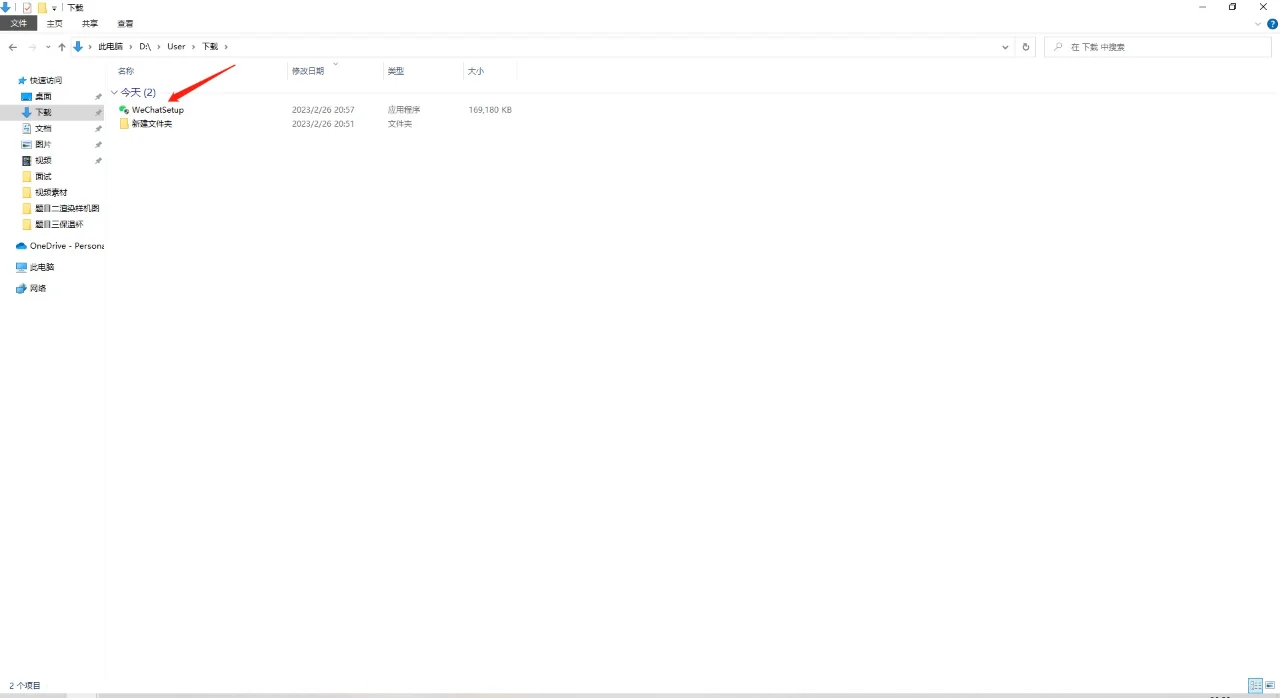The width and height of the screenshot is (1280, 698).
Task: Click the New Folder icon in title bar
Action: [42, 7]
